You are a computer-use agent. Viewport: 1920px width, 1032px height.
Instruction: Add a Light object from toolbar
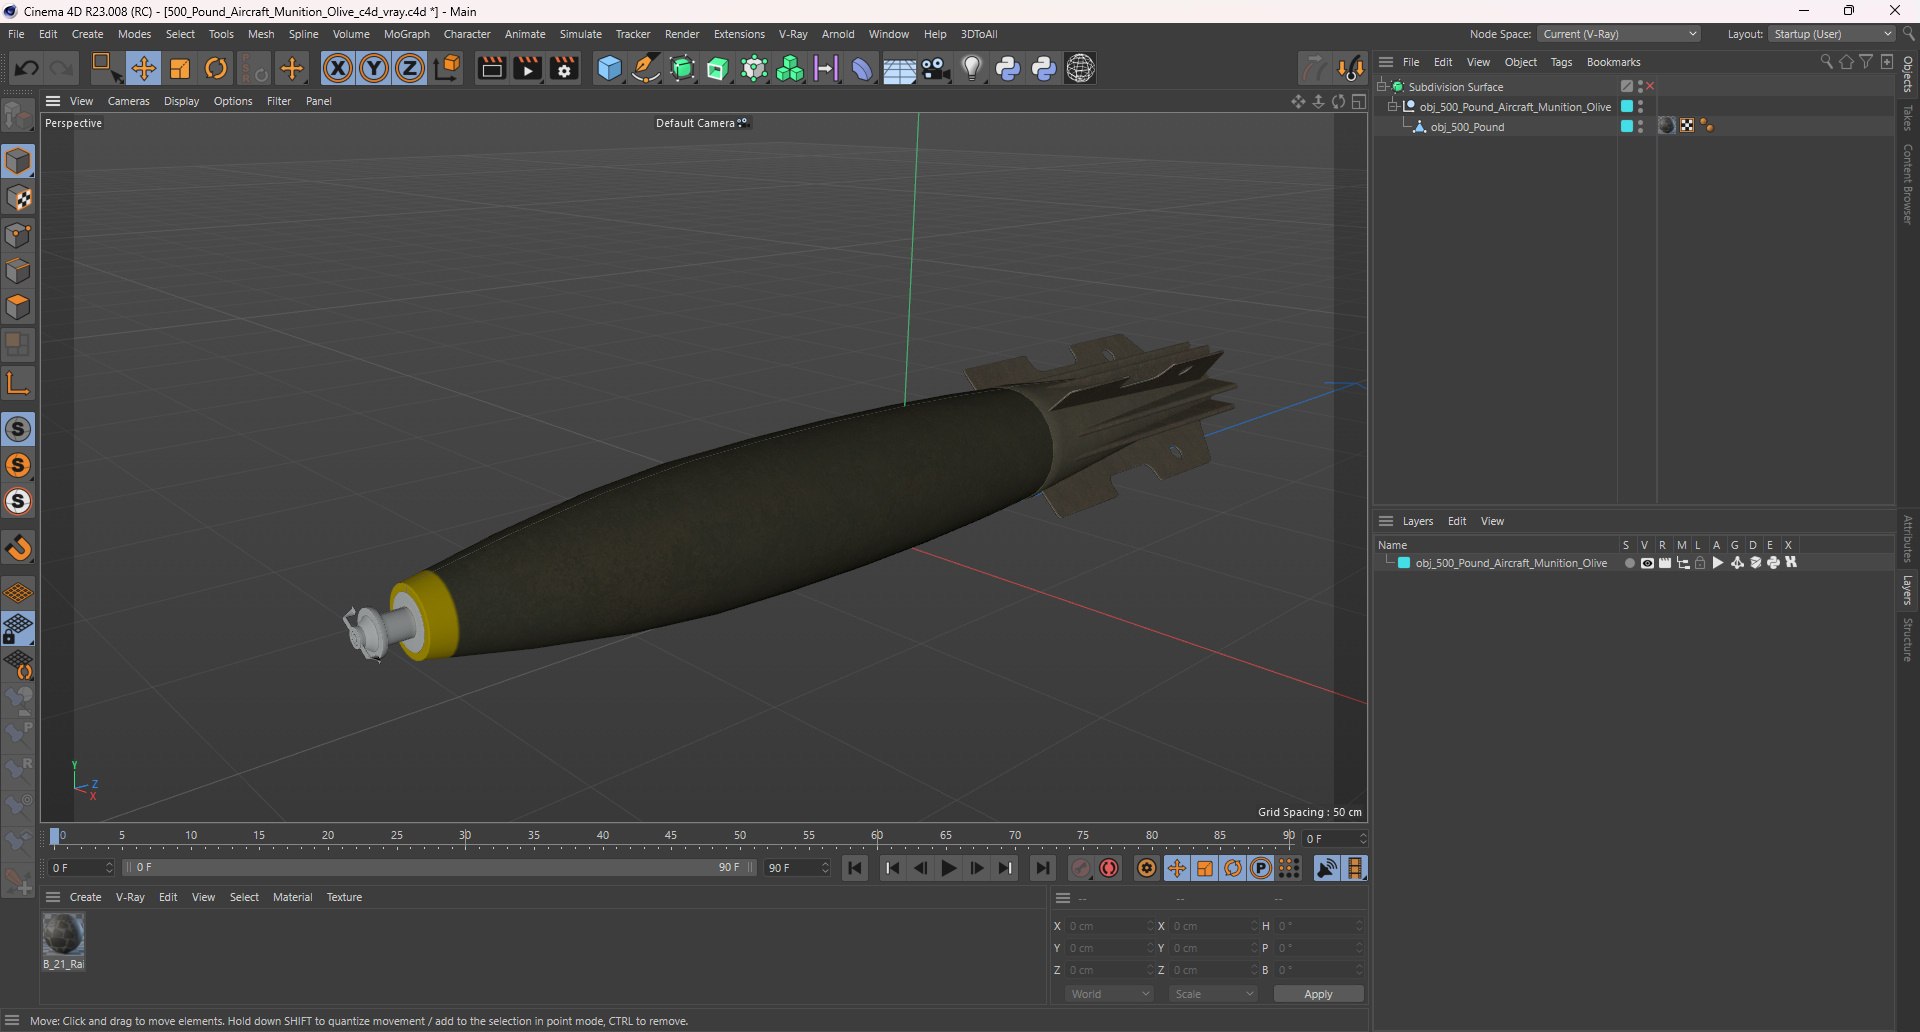[972, 68]
